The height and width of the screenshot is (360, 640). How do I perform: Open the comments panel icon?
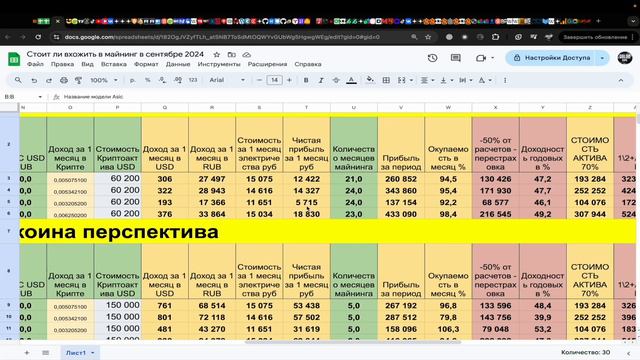(x=456, y=58)
